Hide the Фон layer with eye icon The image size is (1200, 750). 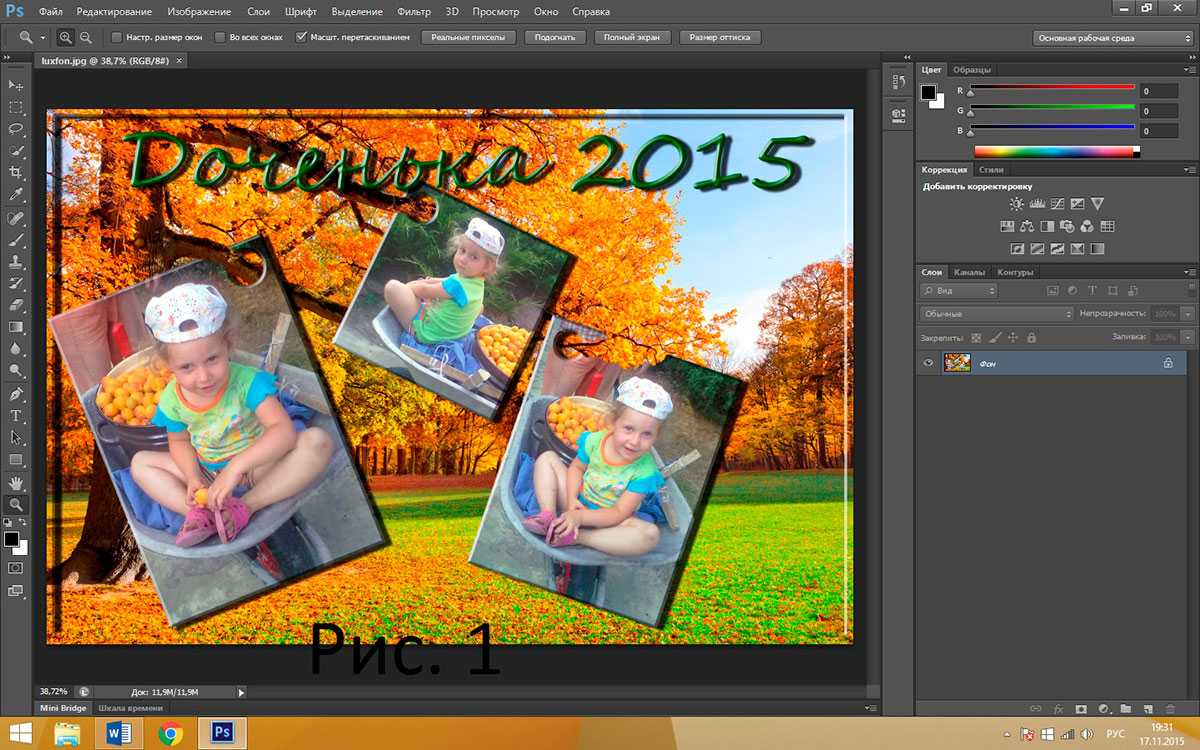(928, 363)
